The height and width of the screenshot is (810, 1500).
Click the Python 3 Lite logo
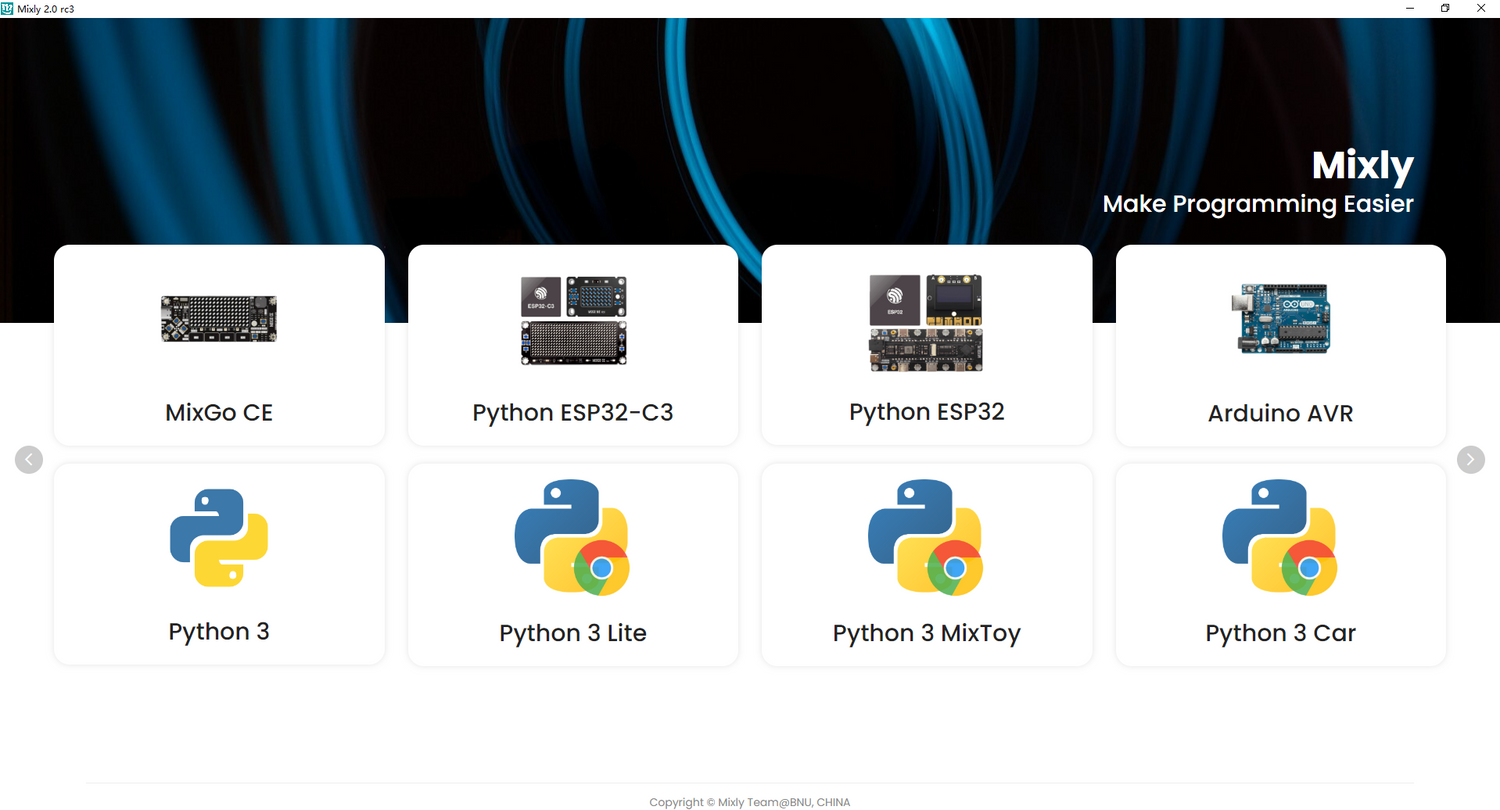click(572, 538)
